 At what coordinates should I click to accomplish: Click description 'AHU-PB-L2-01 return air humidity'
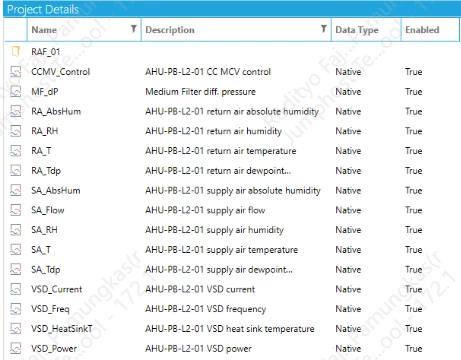213,131
